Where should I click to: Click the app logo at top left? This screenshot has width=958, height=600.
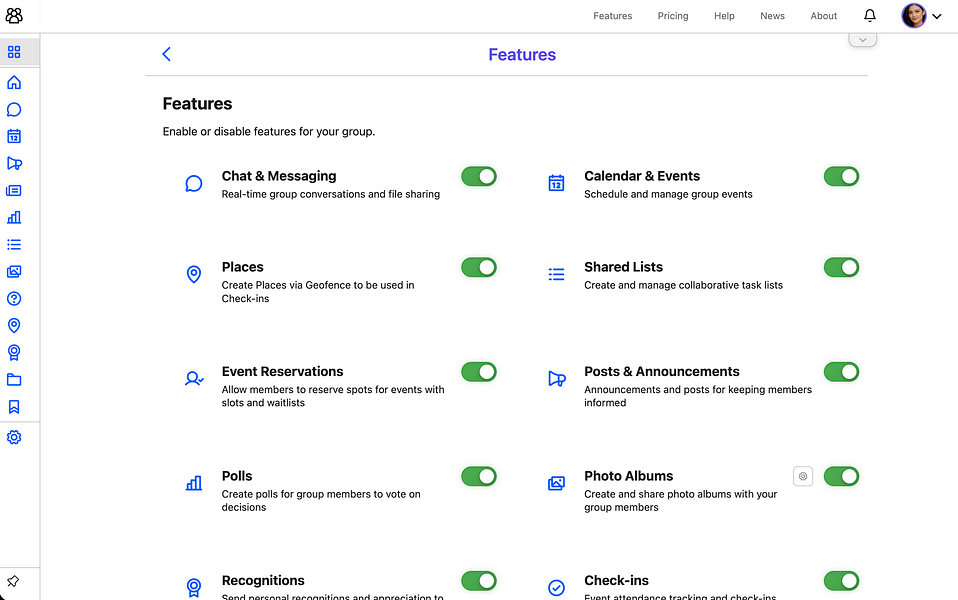[14, 16]
